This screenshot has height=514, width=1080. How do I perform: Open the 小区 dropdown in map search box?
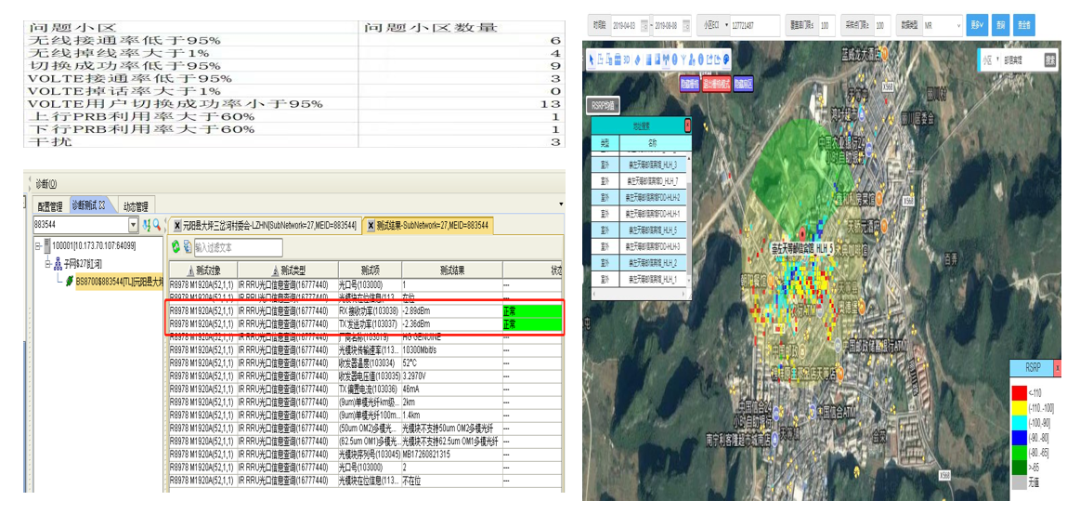click(997, 59)
